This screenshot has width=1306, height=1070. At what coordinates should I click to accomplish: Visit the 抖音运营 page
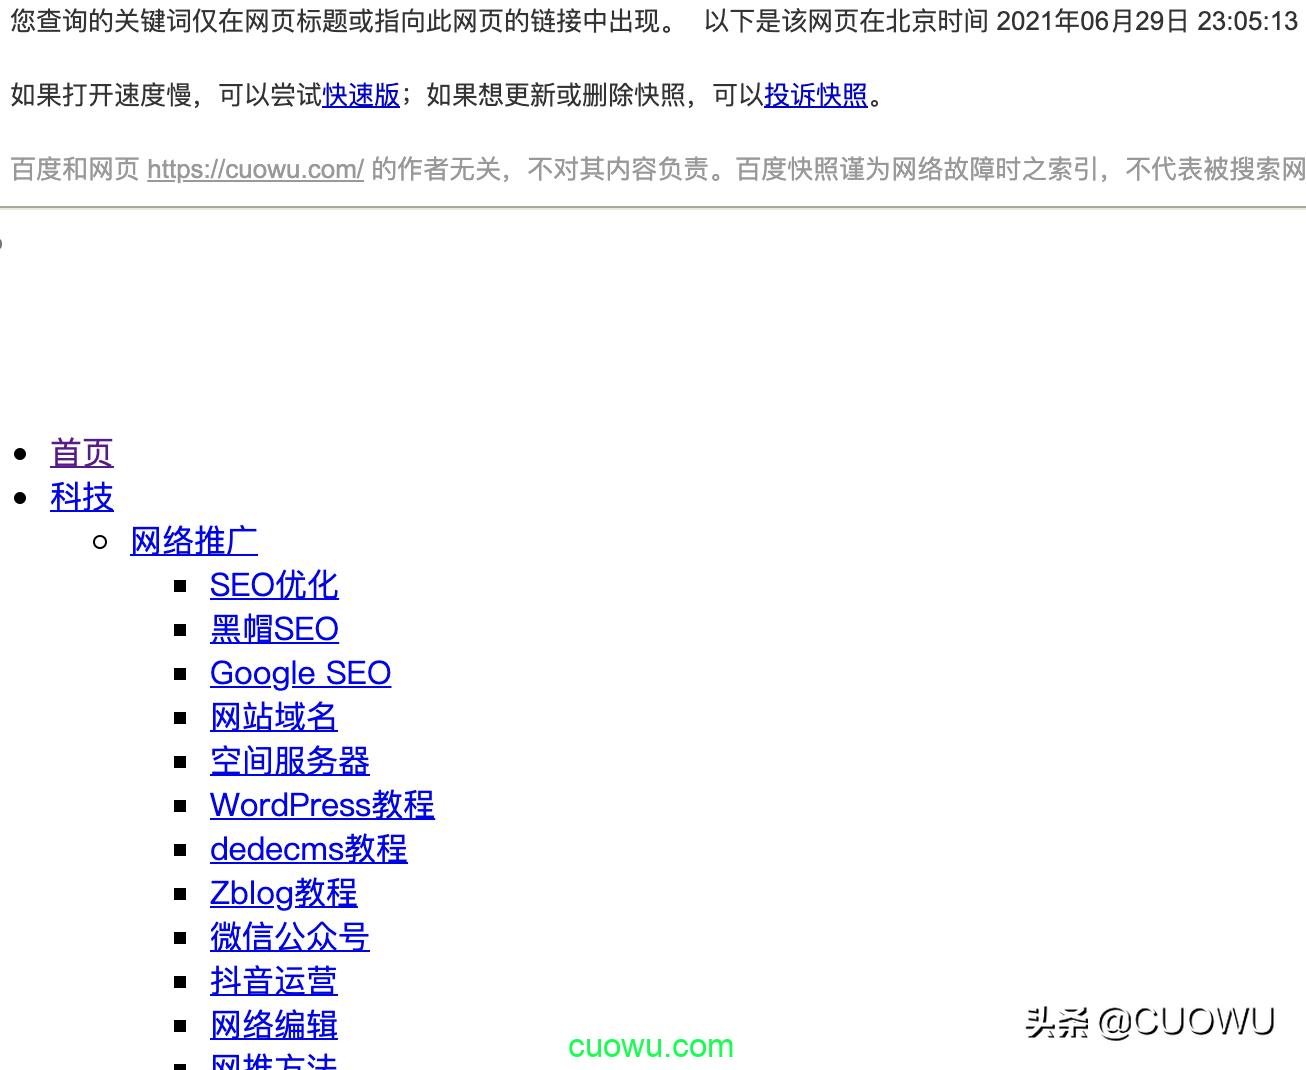tap(273, 981)
